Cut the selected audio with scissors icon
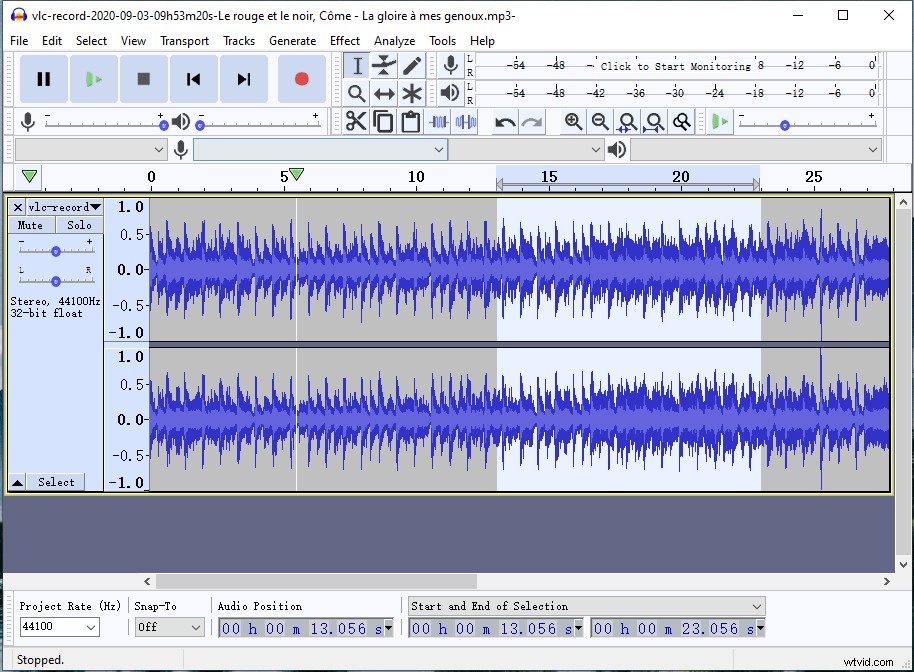Screen dimensions: 914x672 click(355, 121)
